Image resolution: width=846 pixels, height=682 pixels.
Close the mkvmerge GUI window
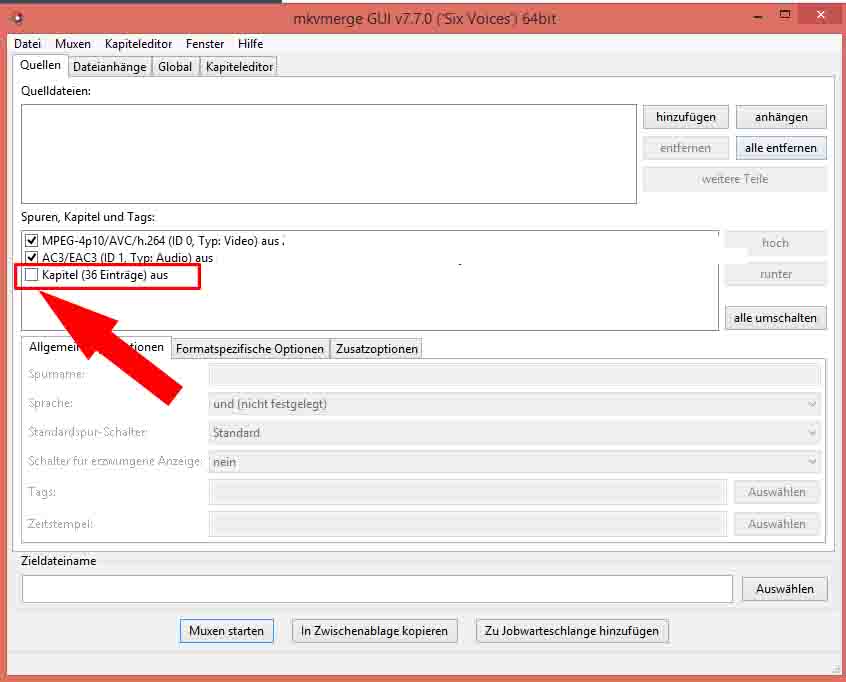(821, 15)
